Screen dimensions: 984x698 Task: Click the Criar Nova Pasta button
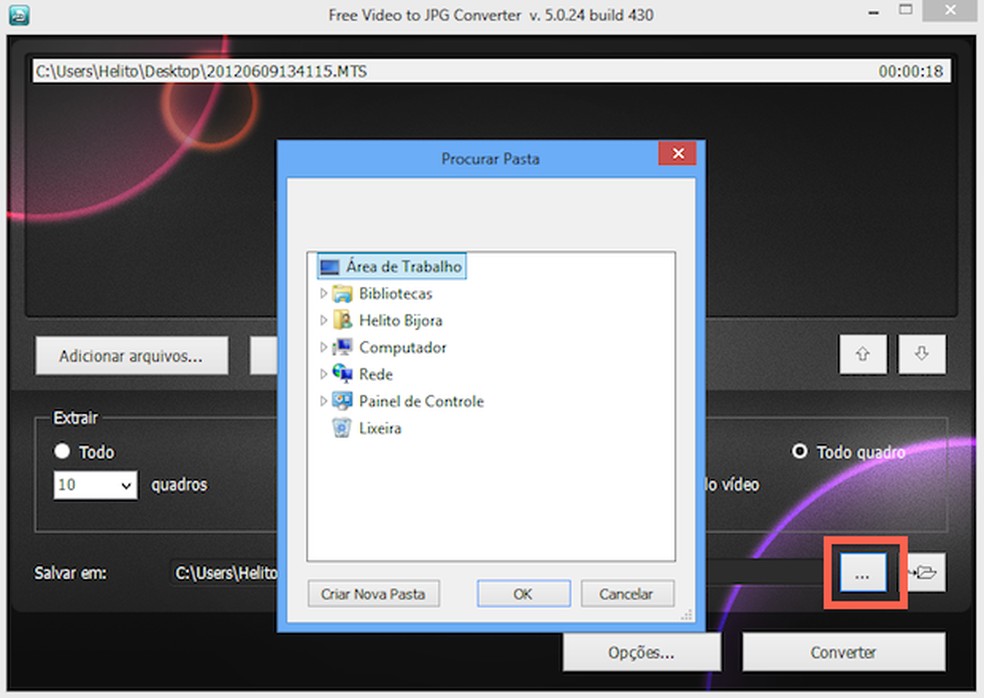pos(373,594)
